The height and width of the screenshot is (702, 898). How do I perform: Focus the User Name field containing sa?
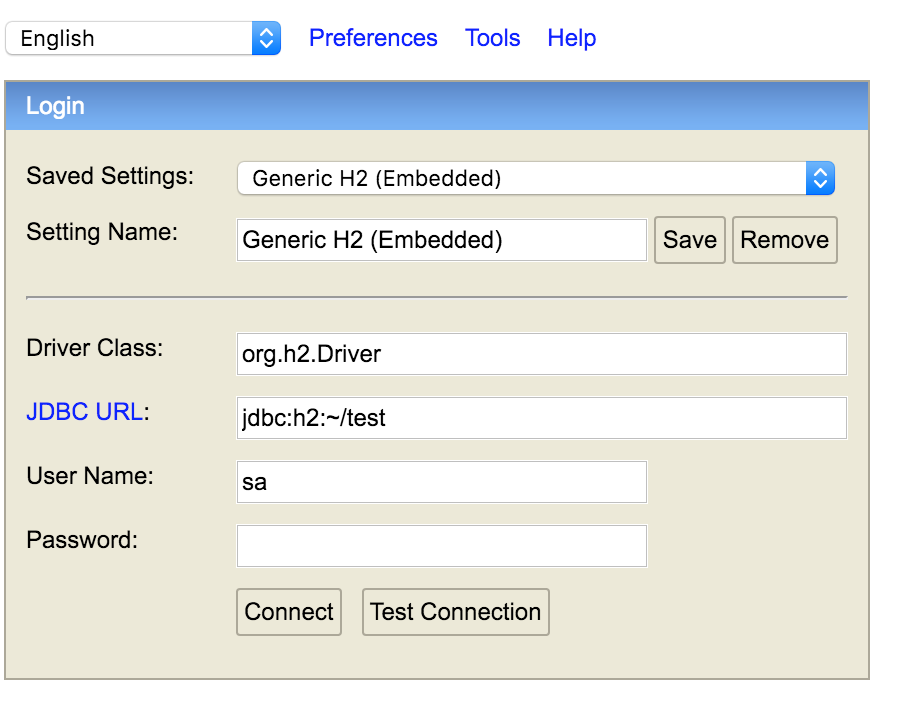[441, 482]
